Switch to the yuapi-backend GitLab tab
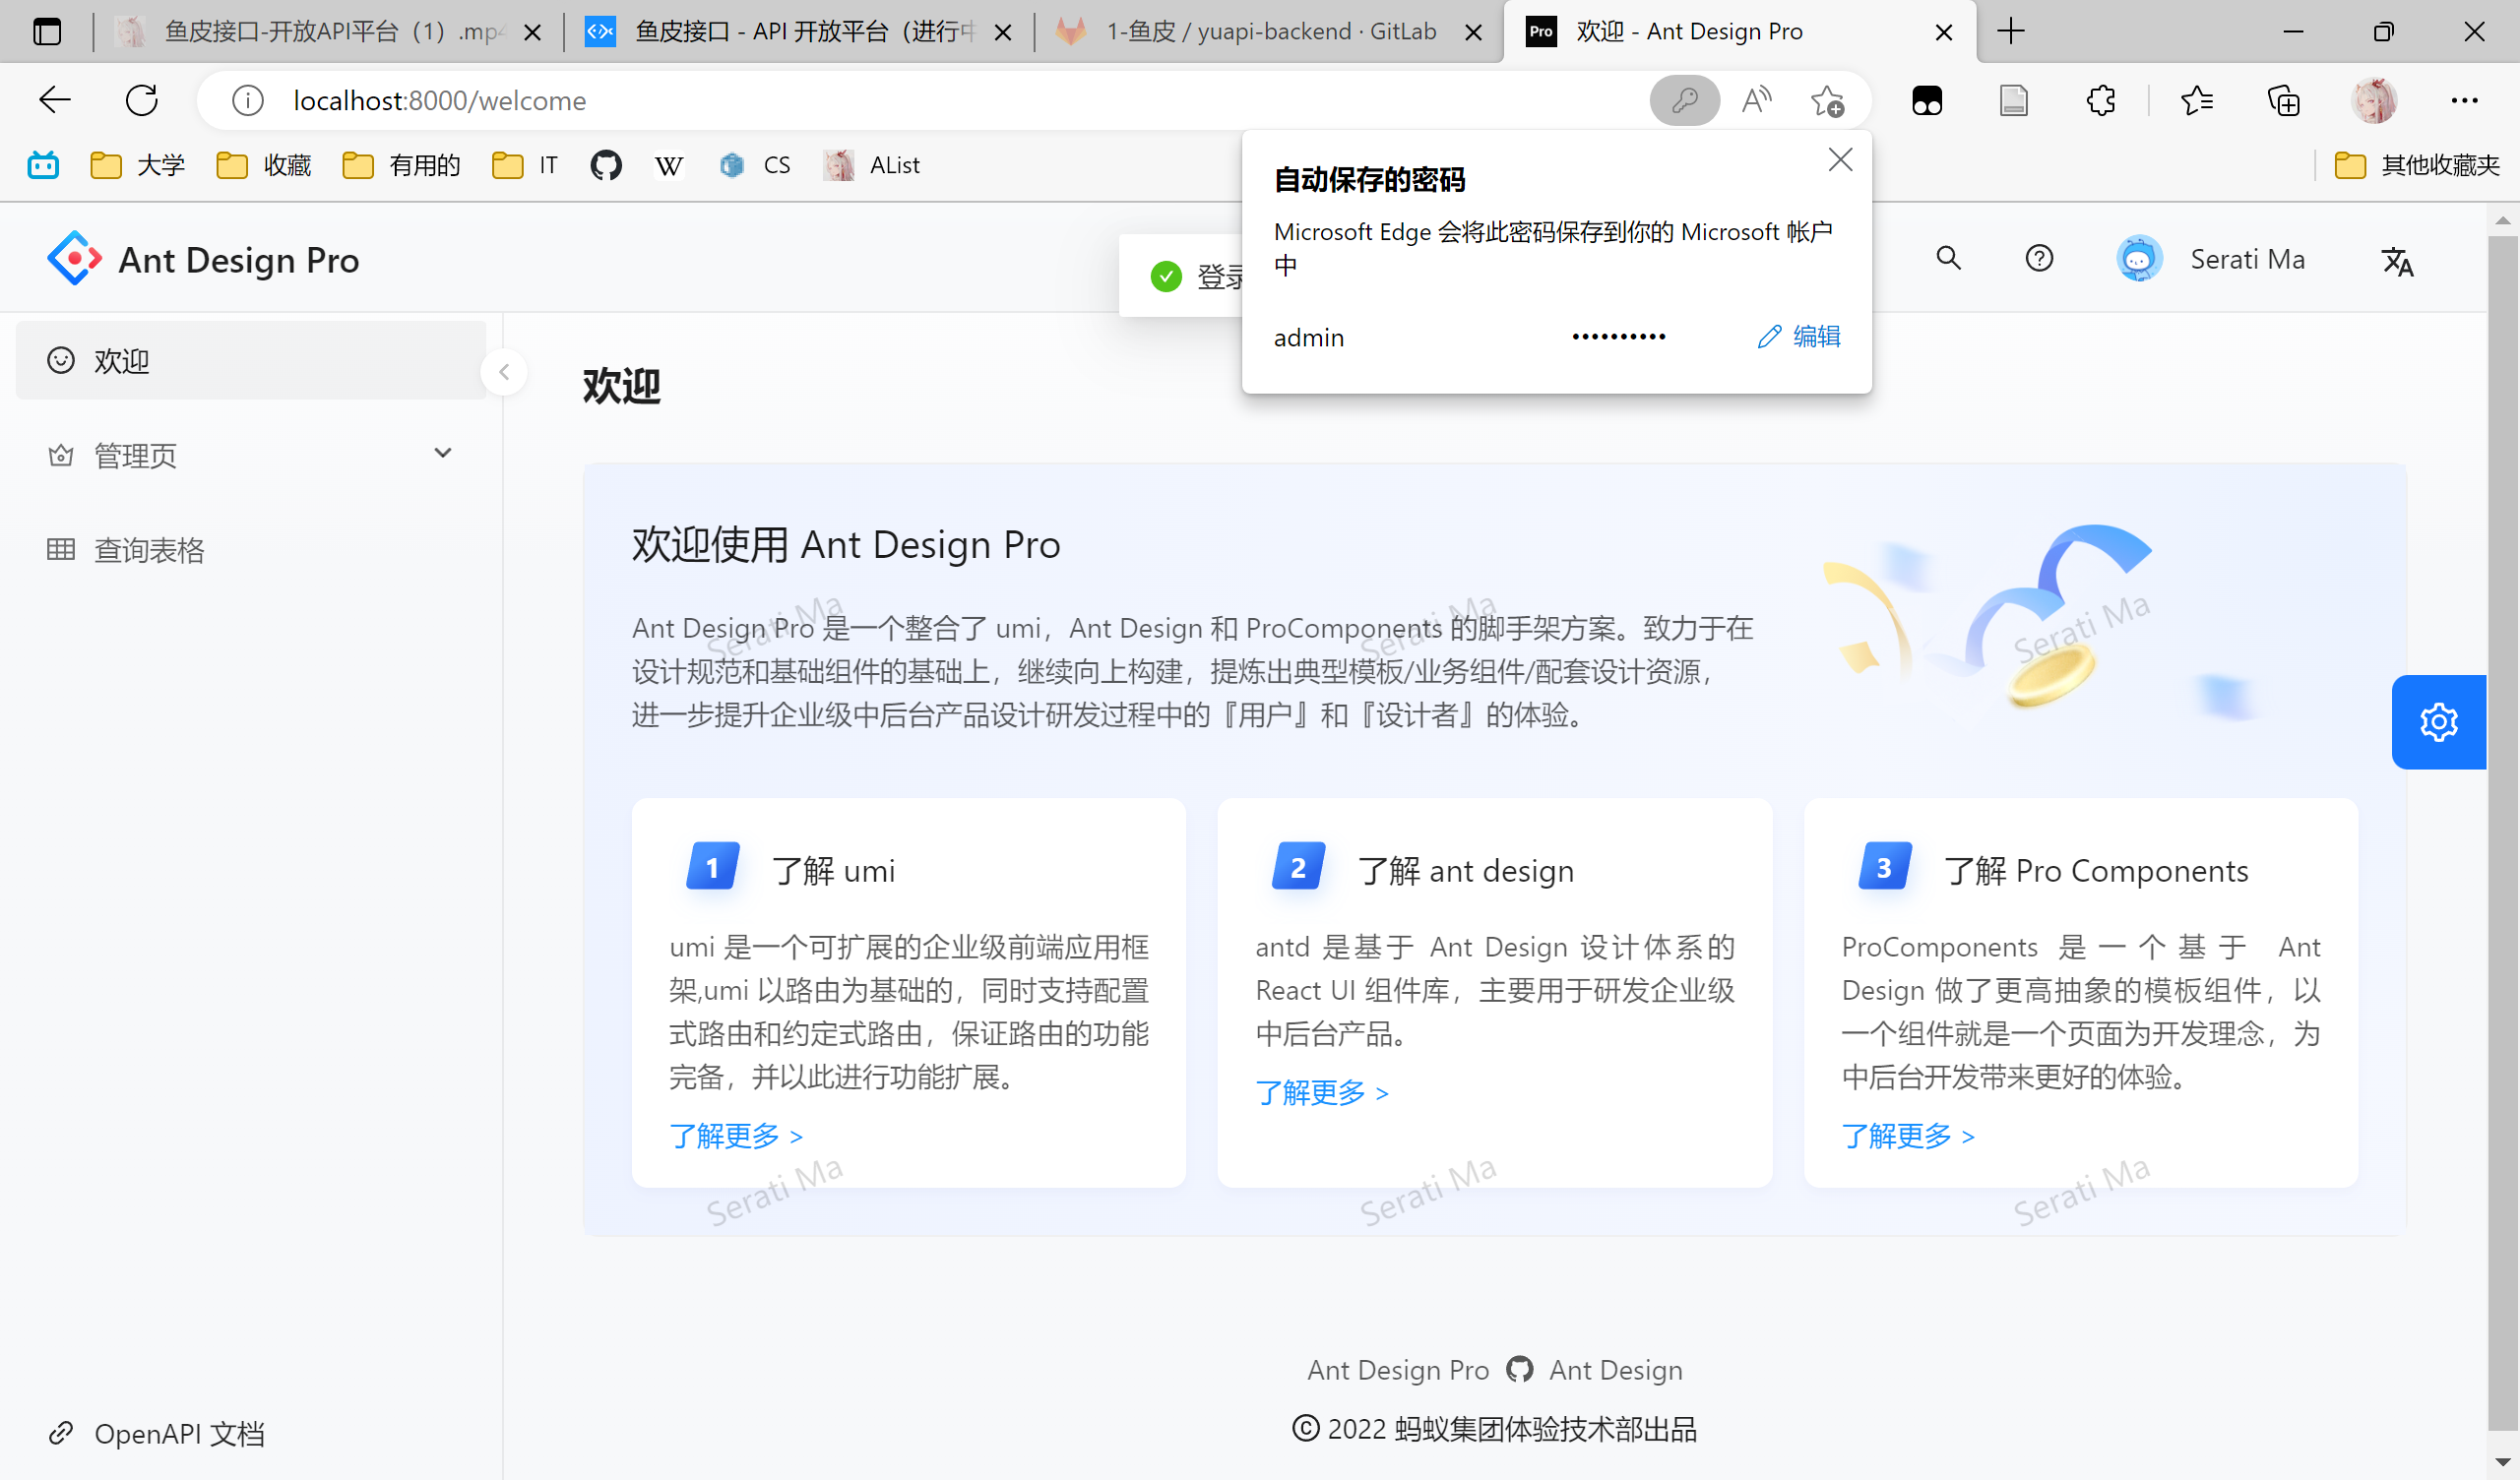The height and width of the screenshot is (1480, 2520). coord(1268,32)
